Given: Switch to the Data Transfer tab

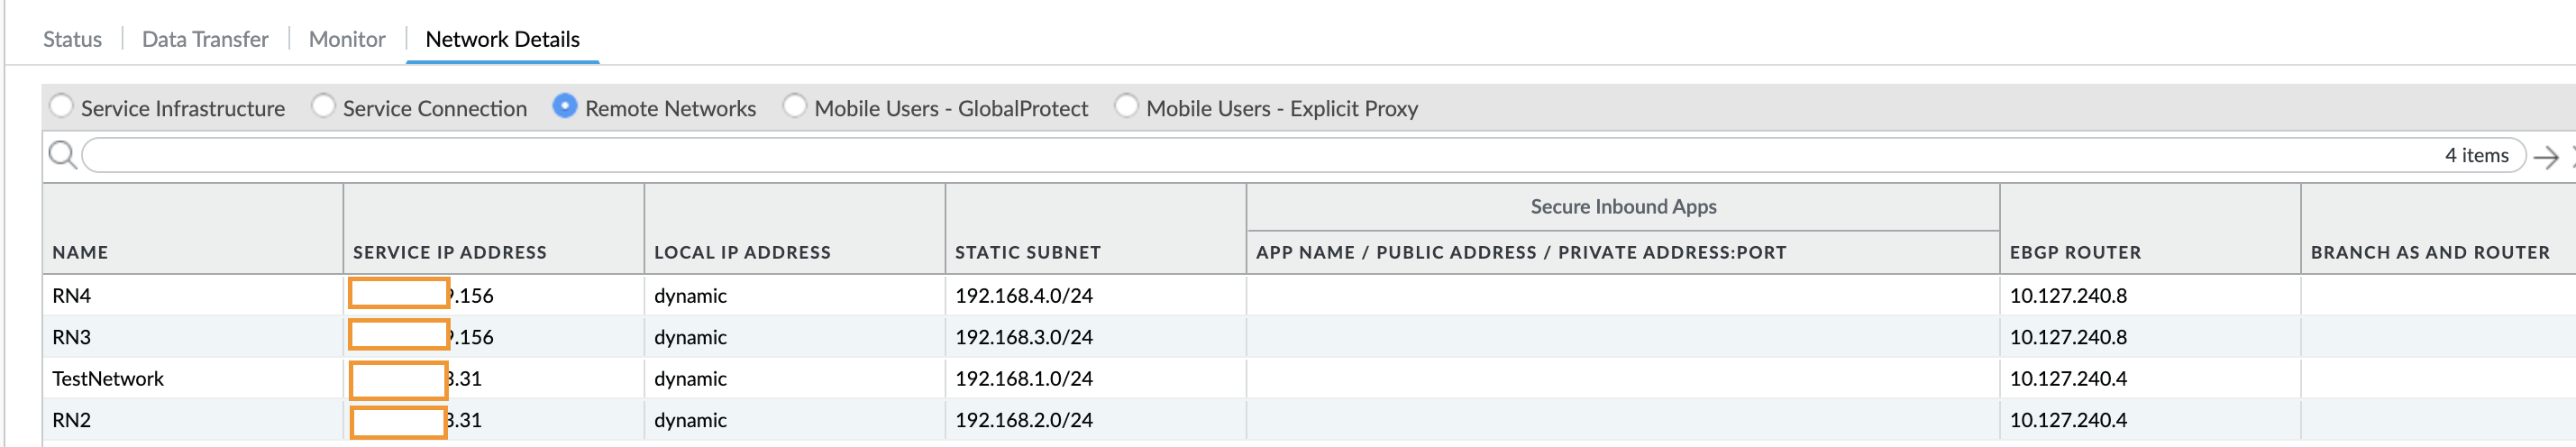Looking at the screenshot, I should [205, 39].
